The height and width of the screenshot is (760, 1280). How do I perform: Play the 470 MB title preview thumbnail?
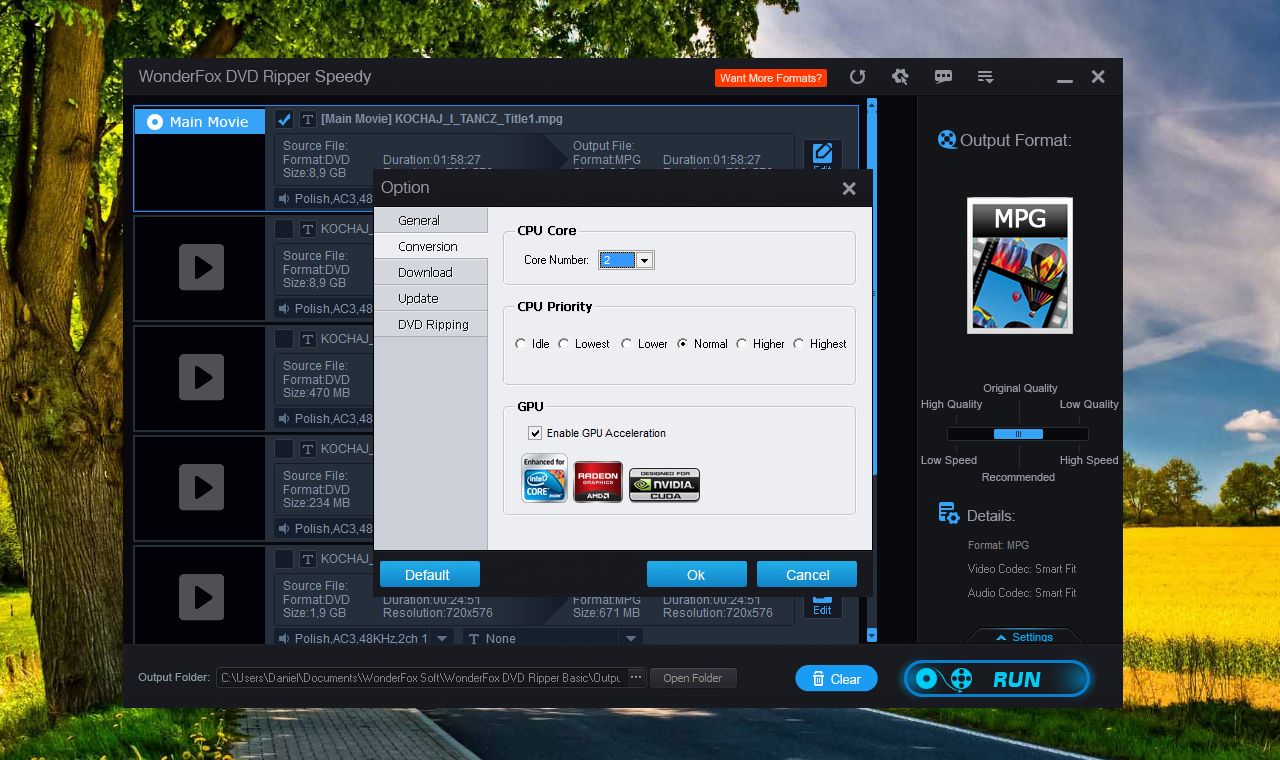pyautogui.click(x=201, y=377)
